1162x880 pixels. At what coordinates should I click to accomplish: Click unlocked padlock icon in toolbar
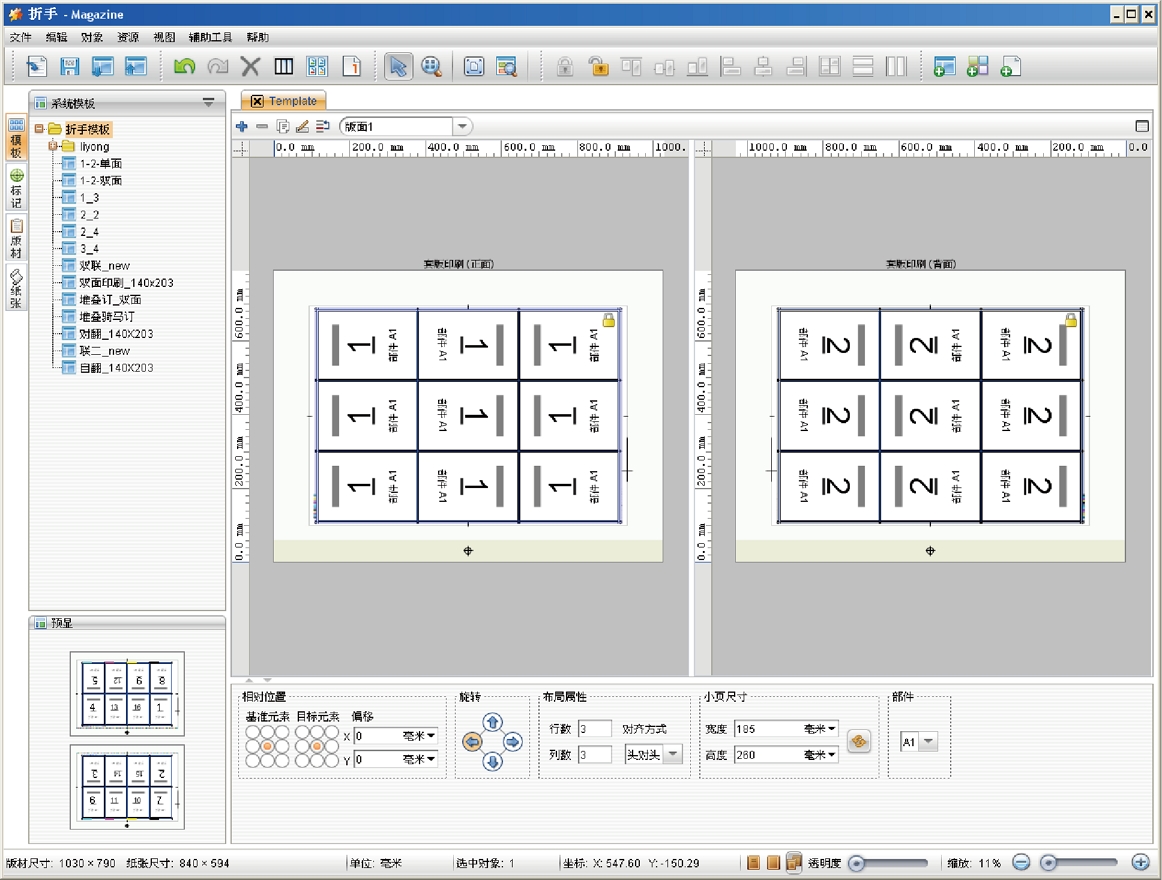click(598, 67)
